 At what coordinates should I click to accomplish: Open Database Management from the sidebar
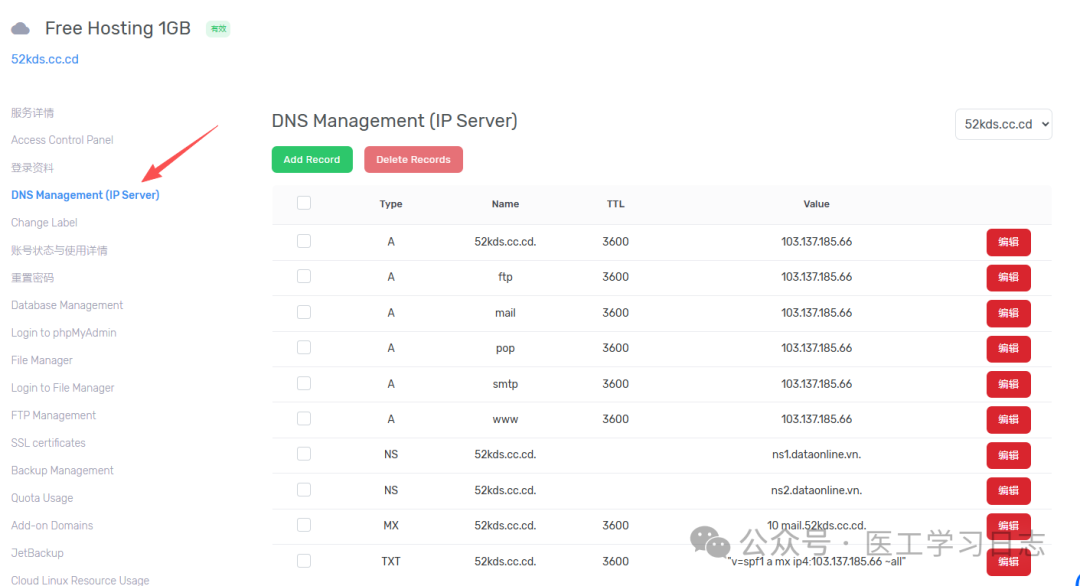67,305
